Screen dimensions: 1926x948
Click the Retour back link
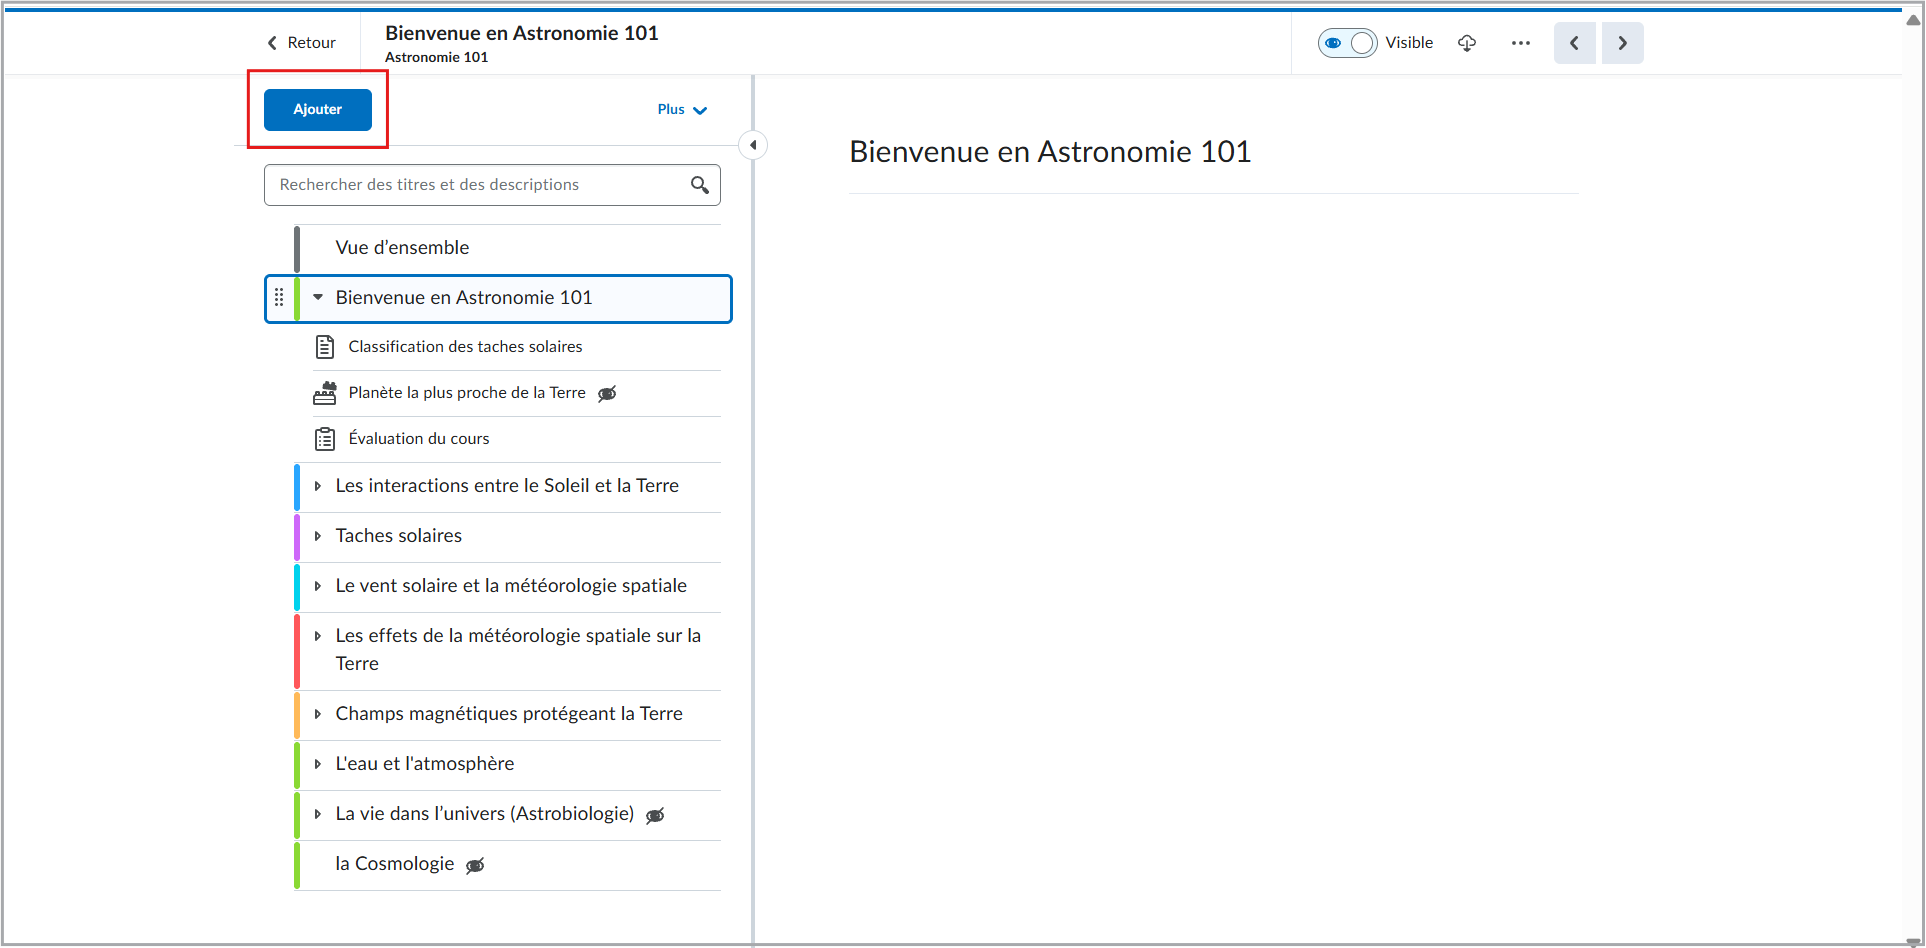(x=301, y=43)
